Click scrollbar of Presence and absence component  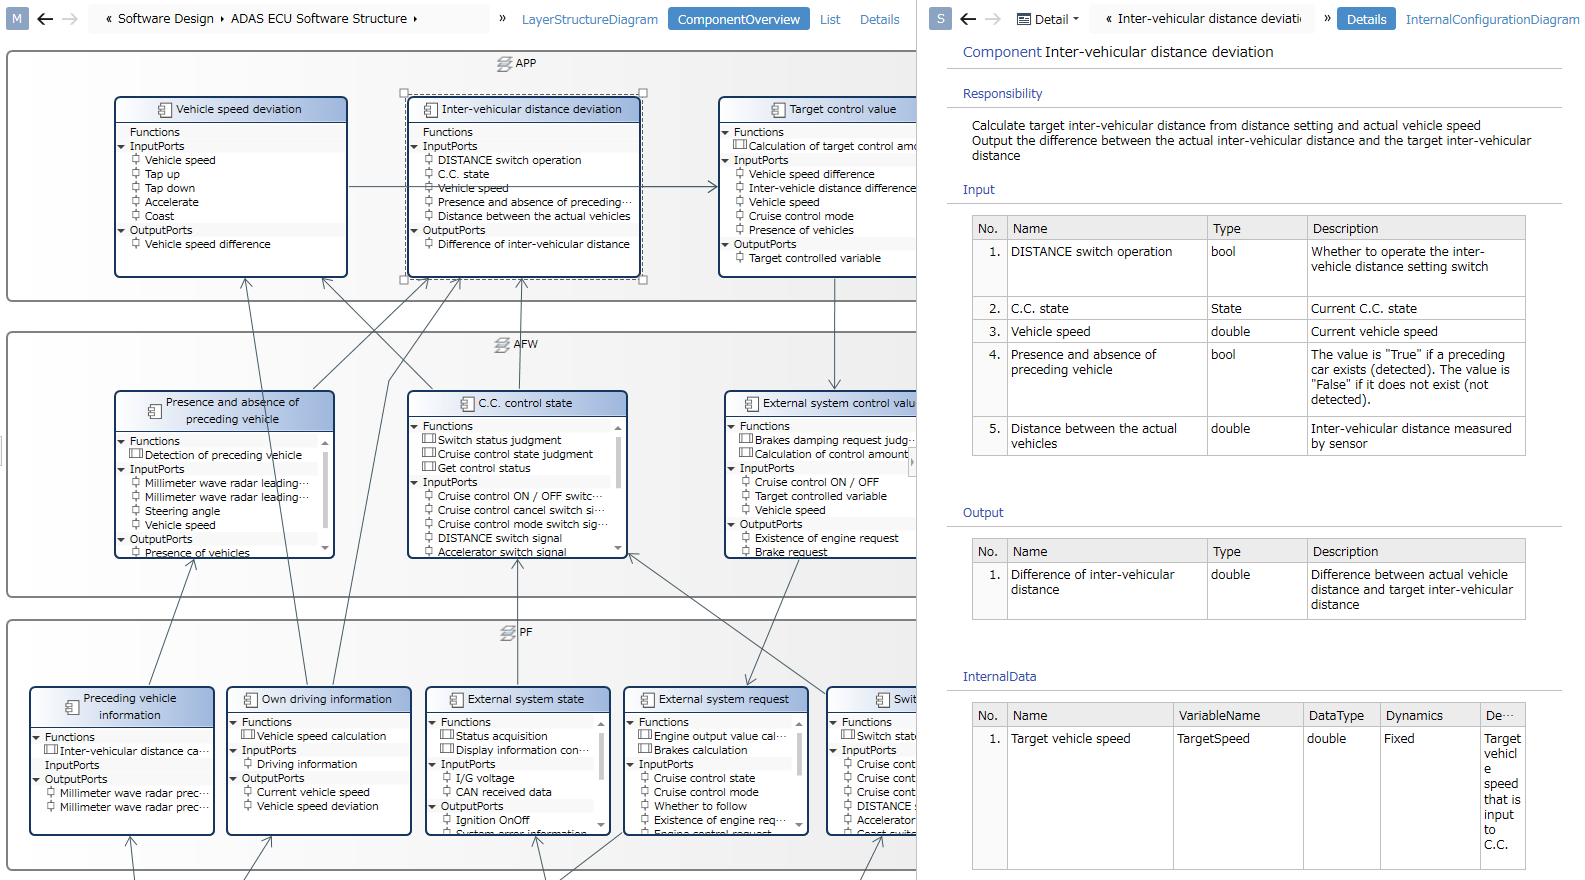coord(325,495)
